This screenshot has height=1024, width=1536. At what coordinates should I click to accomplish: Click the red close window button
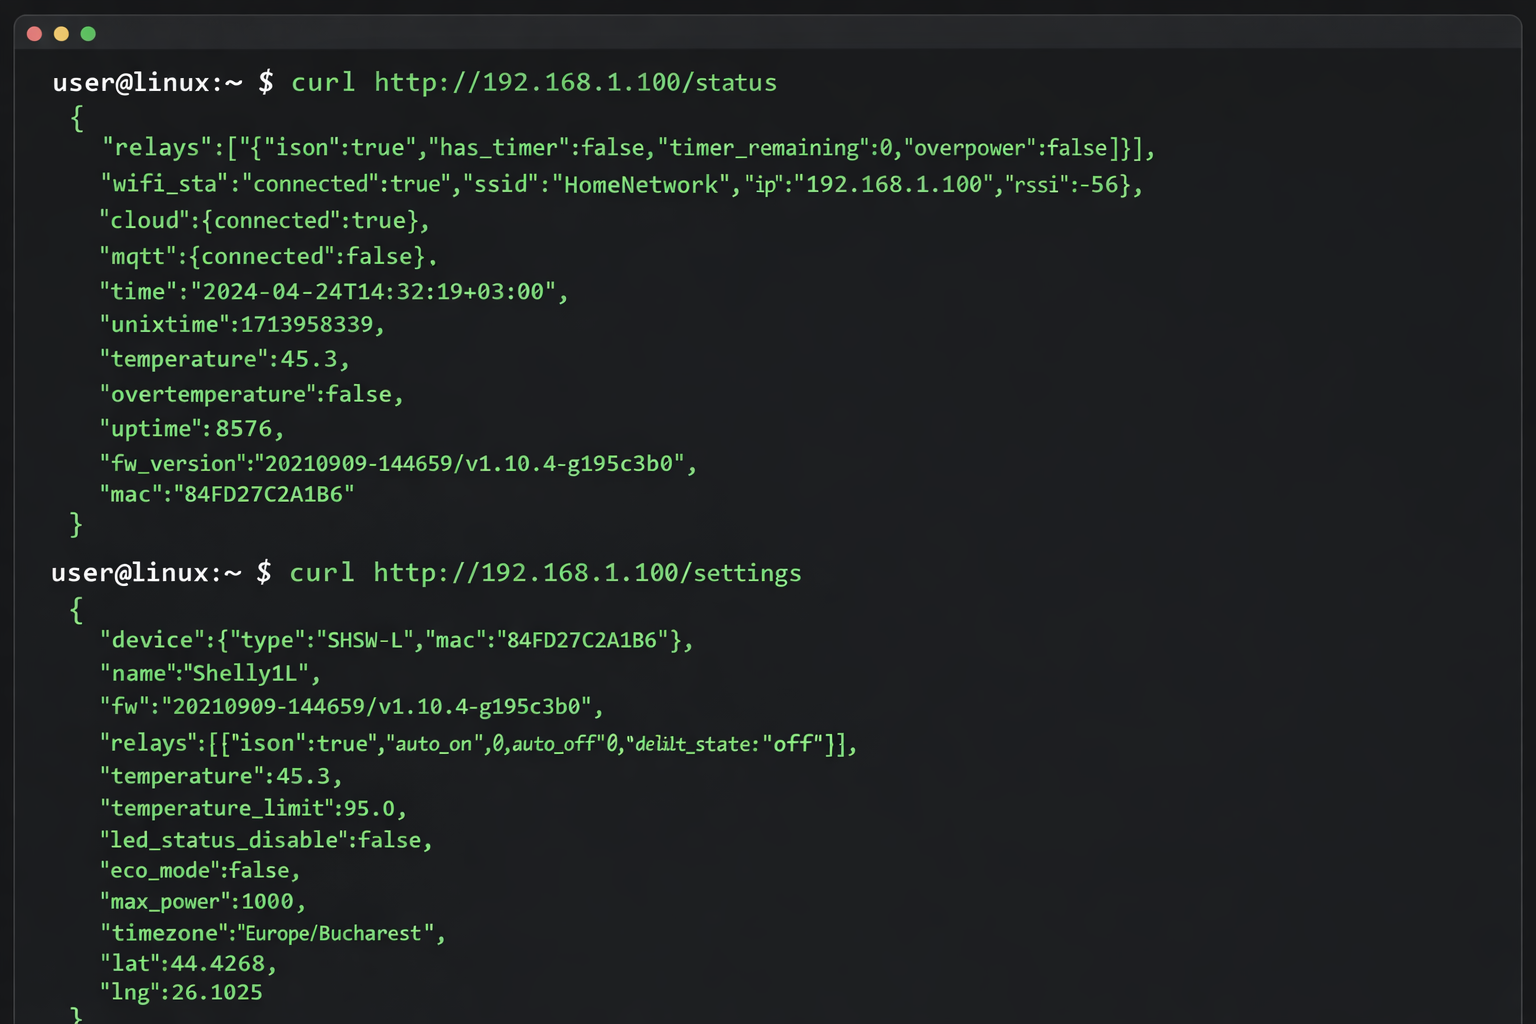[34, 34]
